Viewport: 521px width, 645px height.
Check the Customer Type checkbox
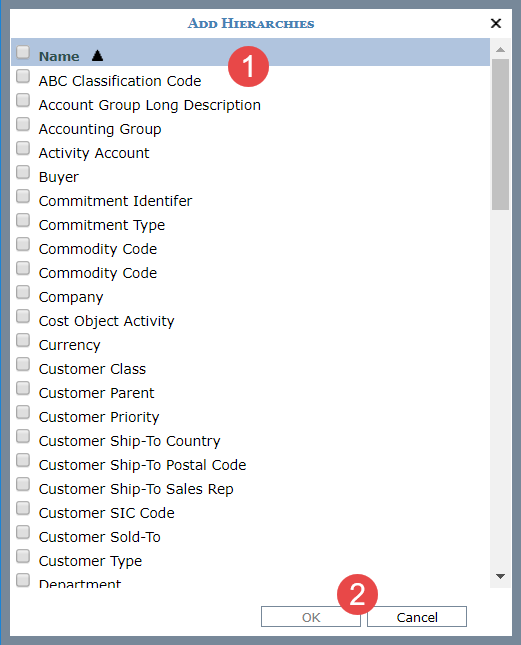pos(23,556)
